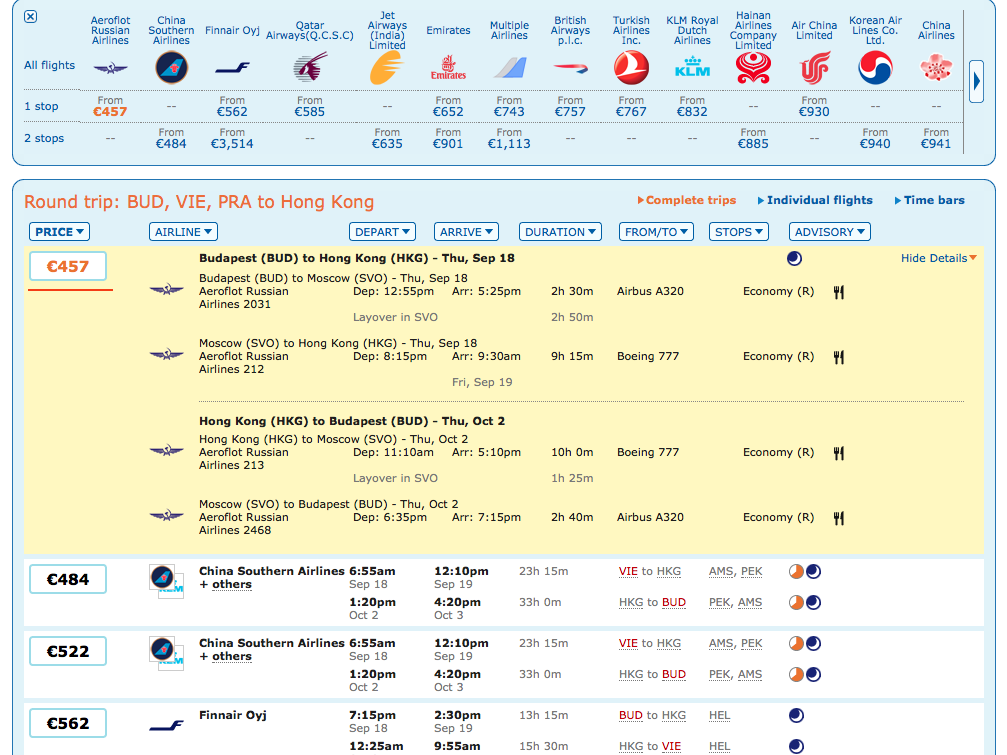The height and width of the screenshot is (755, 1007).
Task: Click Korean Air 2 stops fare €940
Action: (875, 144)
